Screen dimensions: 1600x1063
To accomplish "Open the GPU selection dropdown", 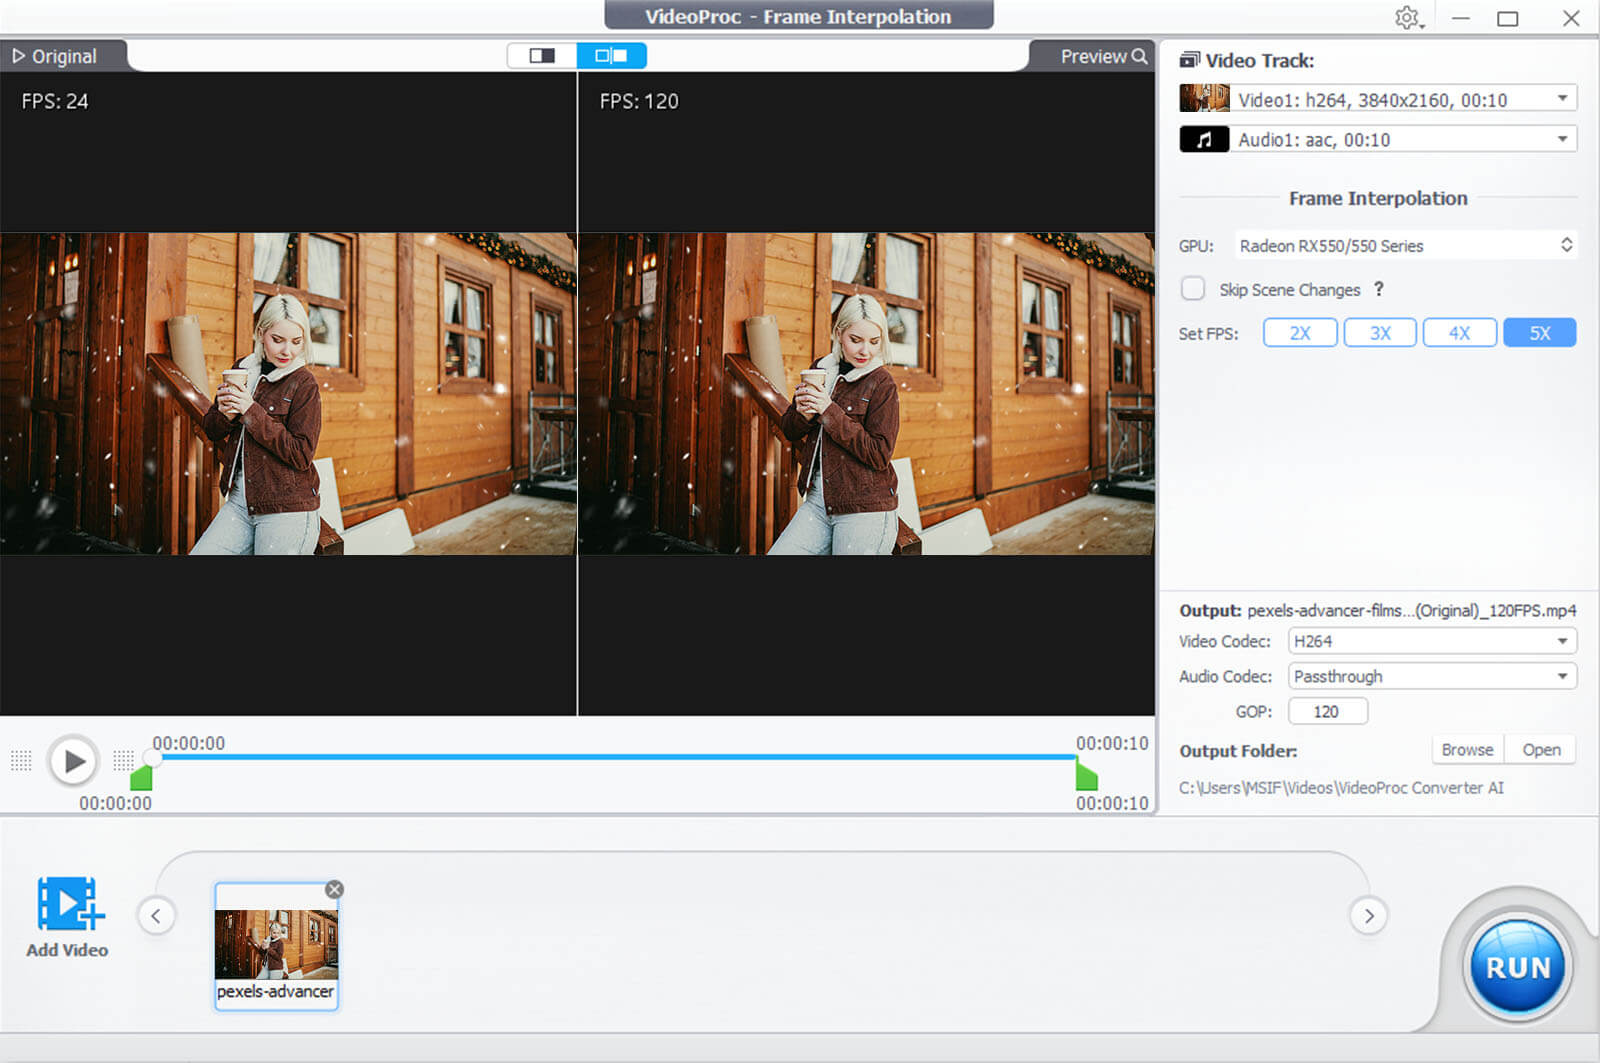I will tap(1567, 244).
